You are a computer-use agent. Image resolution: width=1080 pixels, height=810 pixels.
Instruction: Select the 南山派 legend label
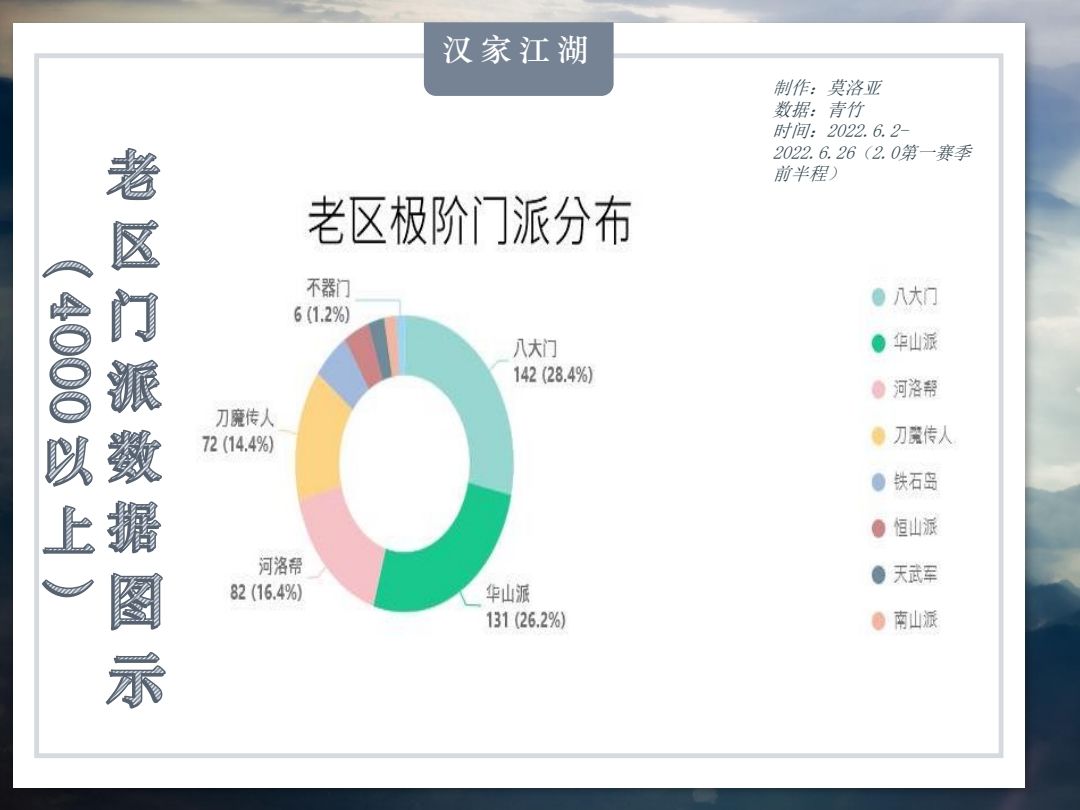click(x=915, y=620)
